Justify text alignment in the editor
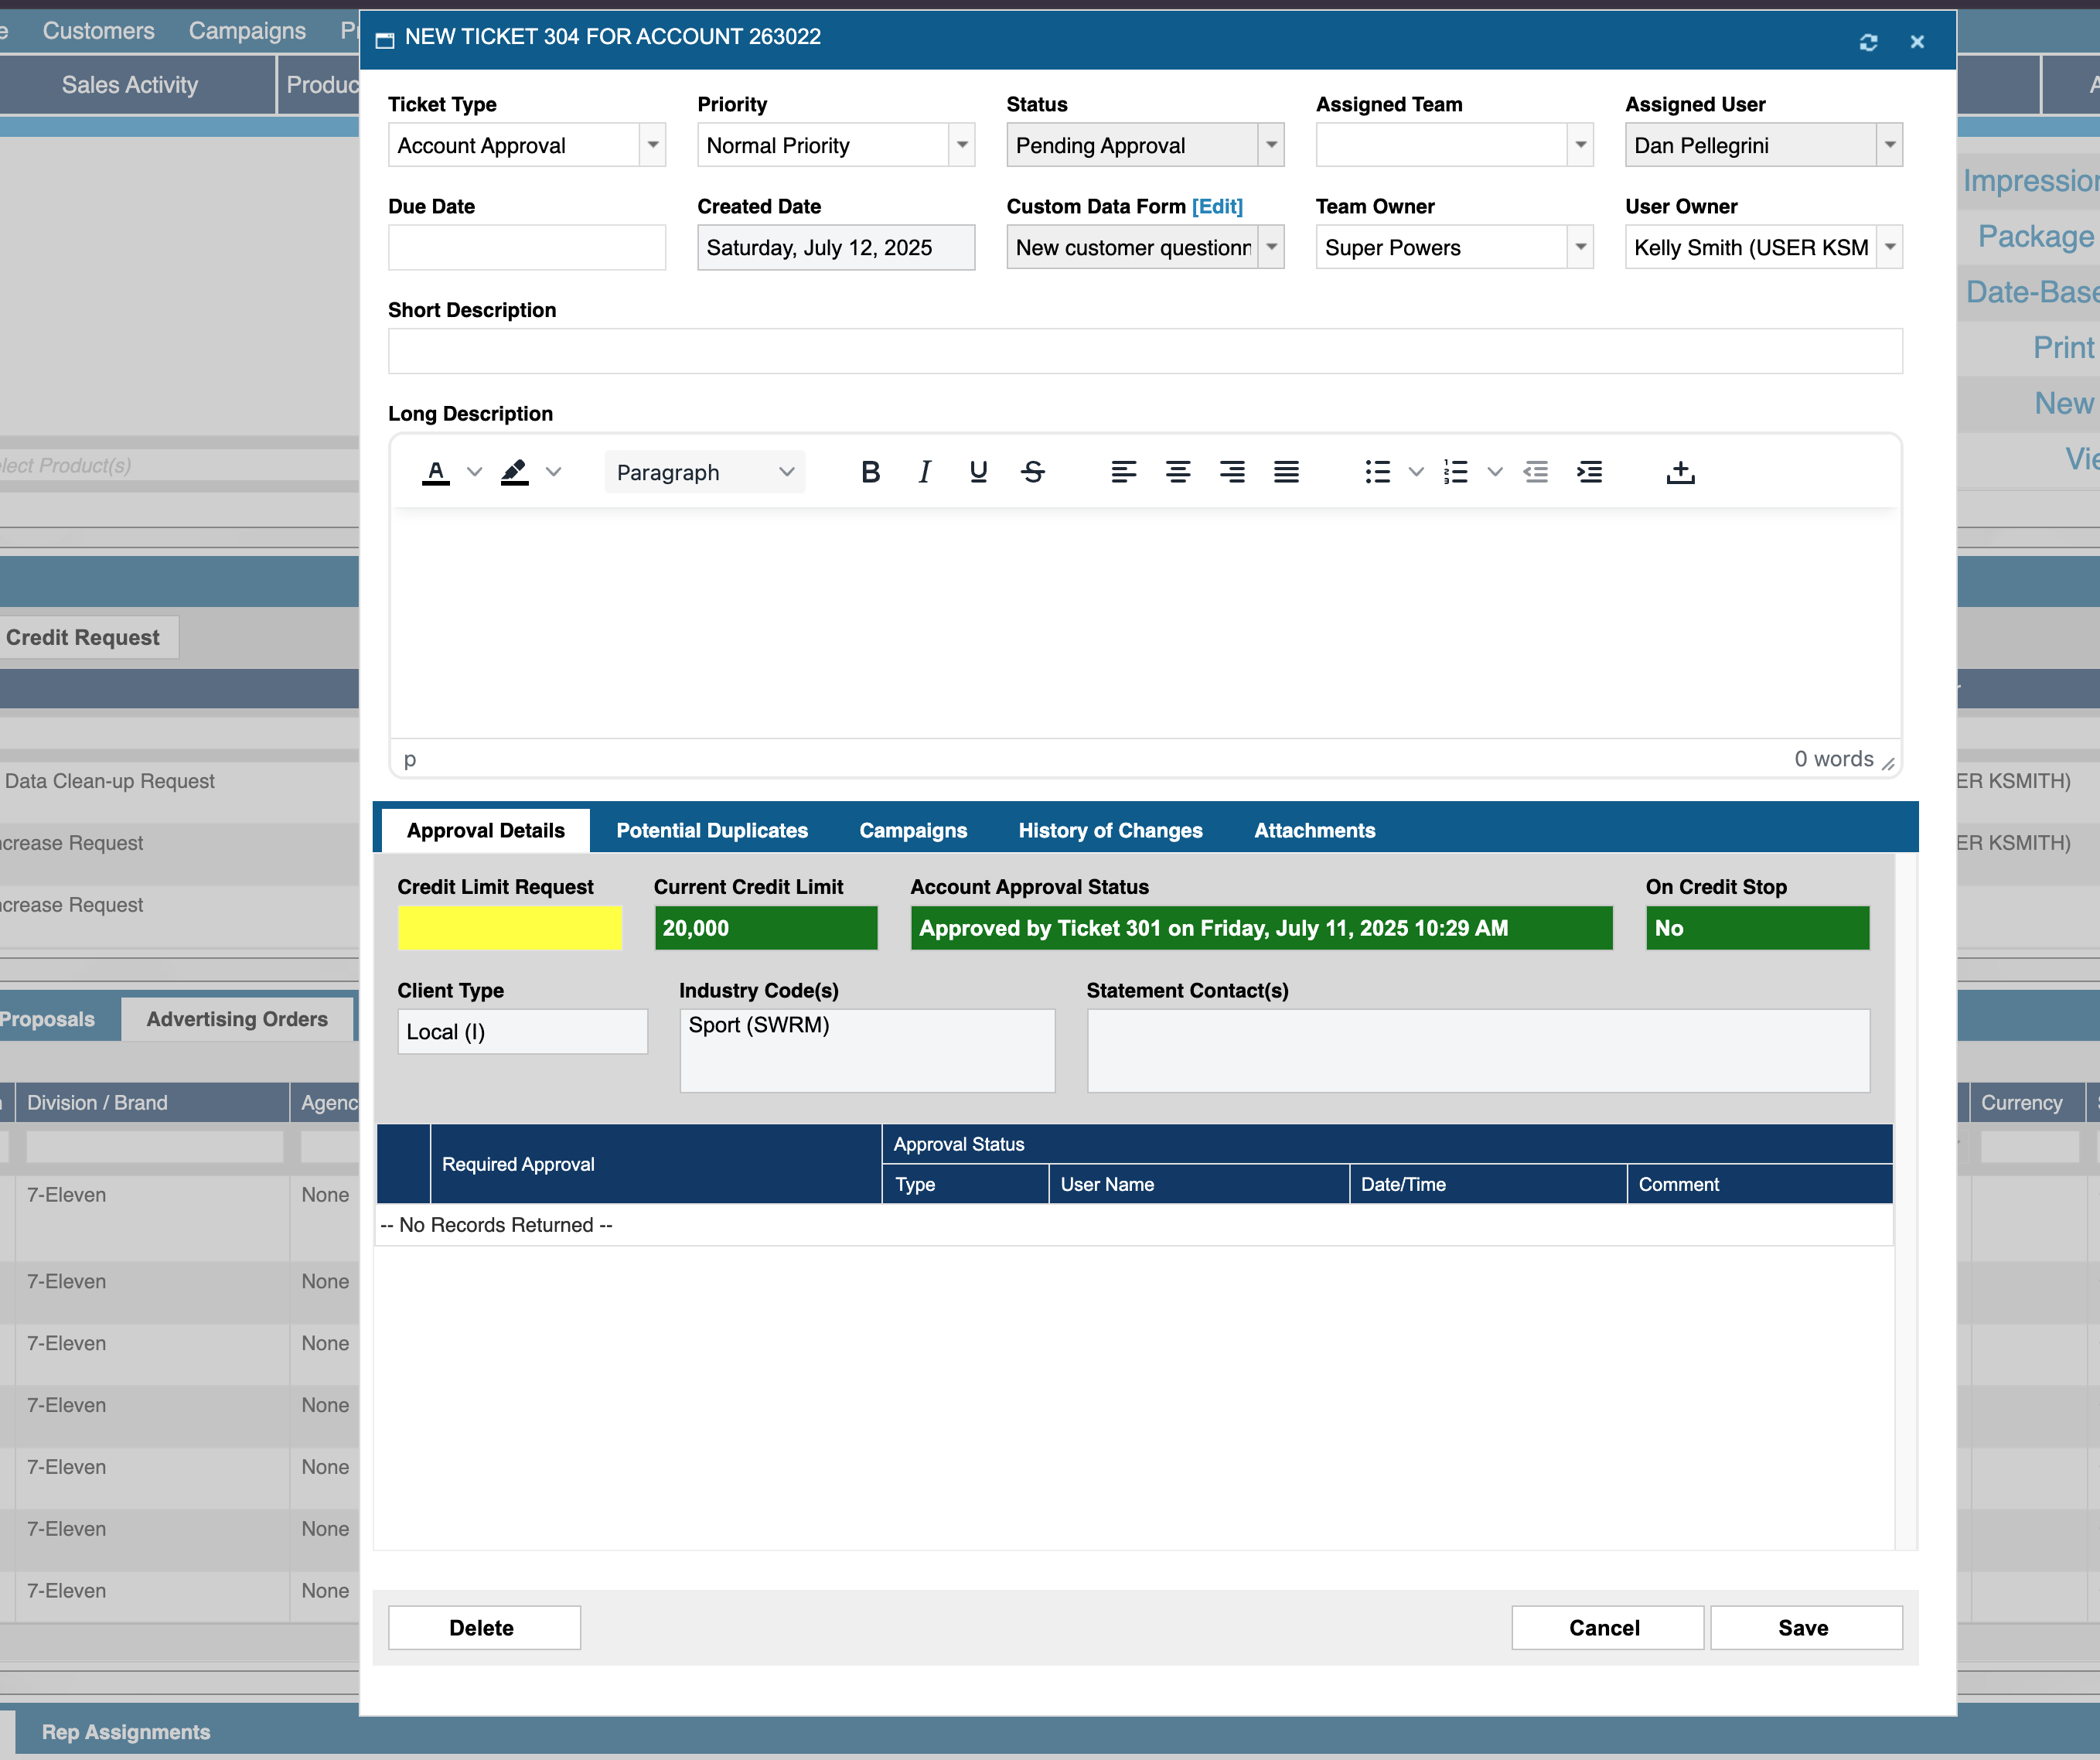2100x1760 pixels. click(1286, 472)
